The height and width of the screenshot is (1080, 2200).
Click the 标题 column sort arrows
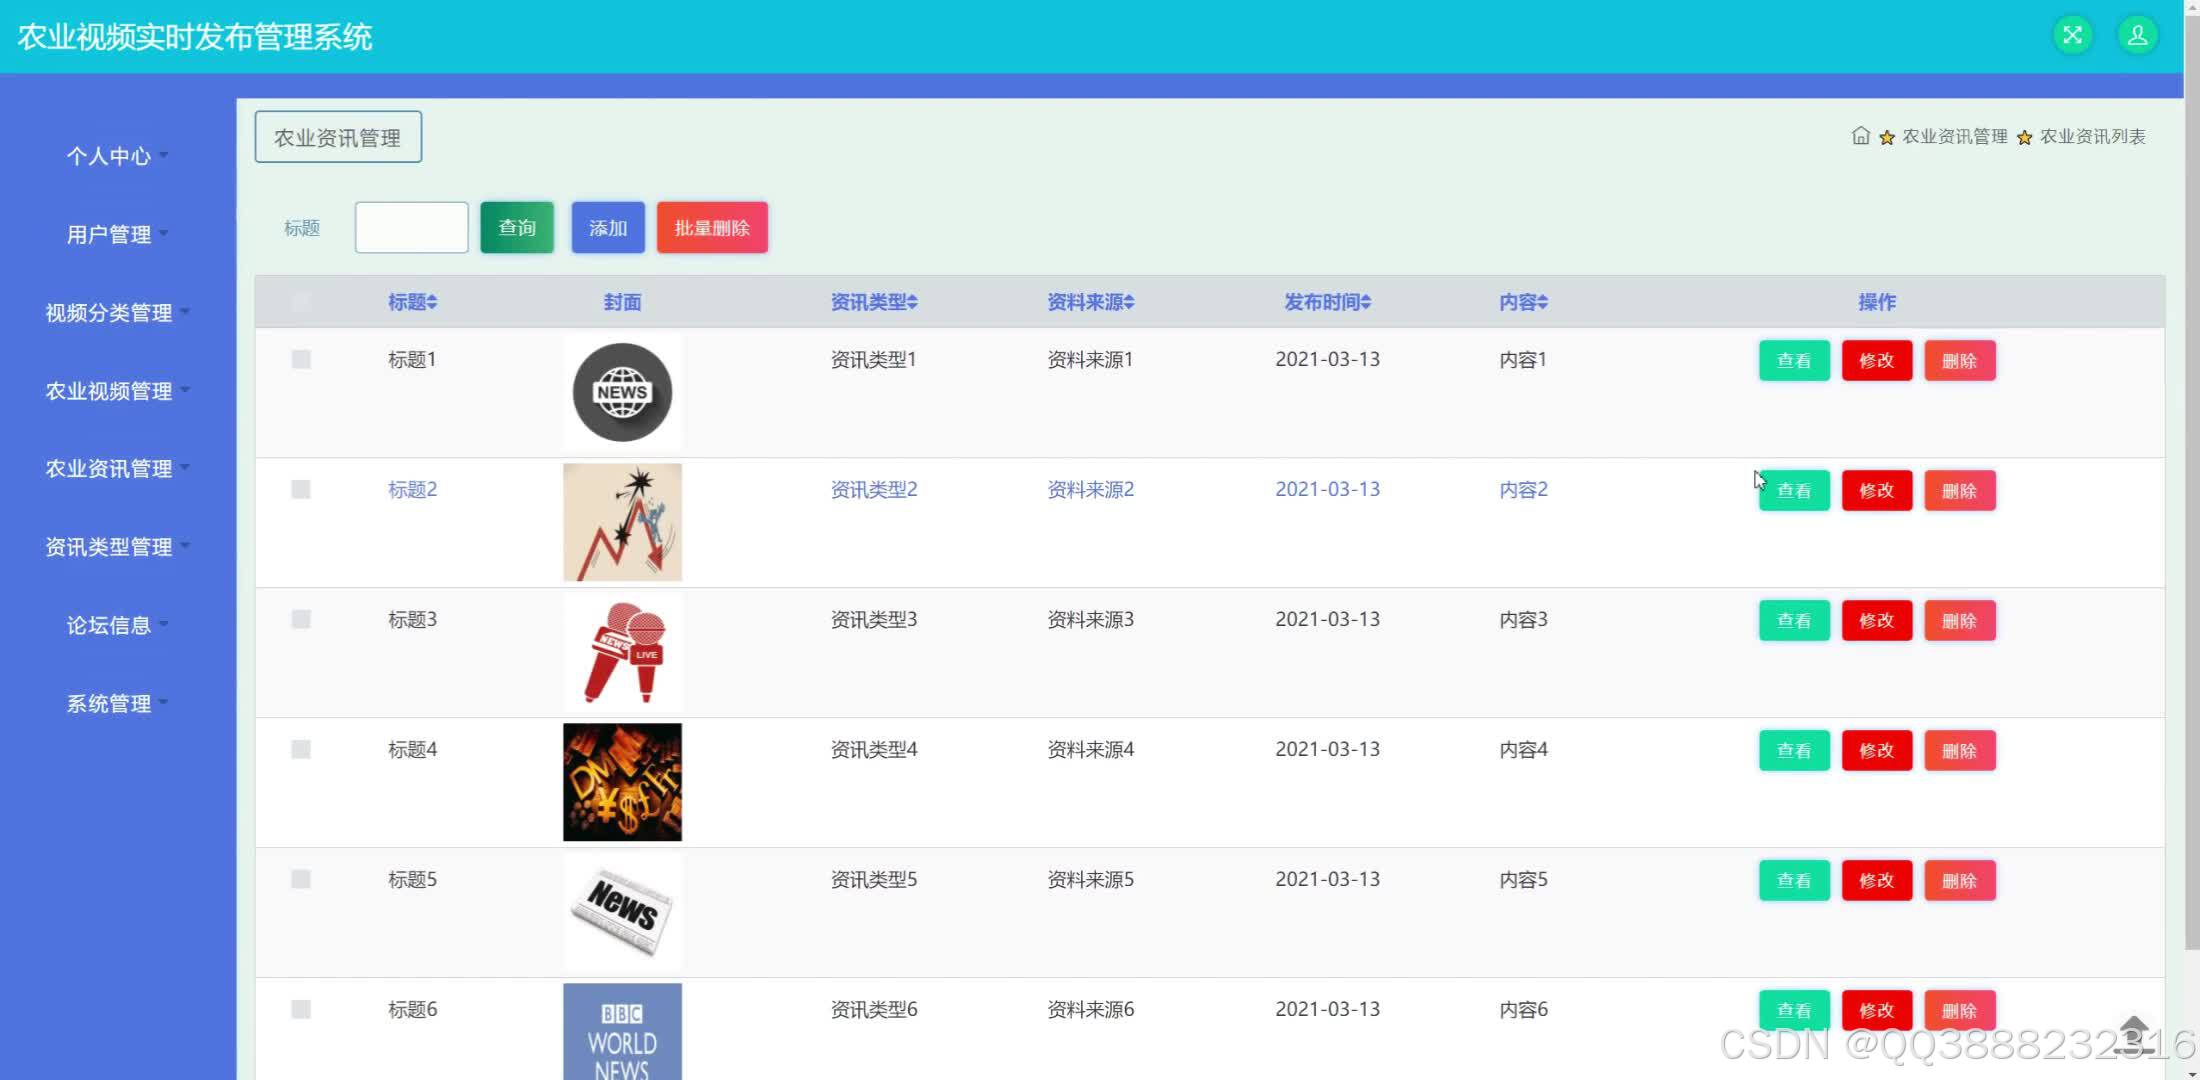click(432, 301)
